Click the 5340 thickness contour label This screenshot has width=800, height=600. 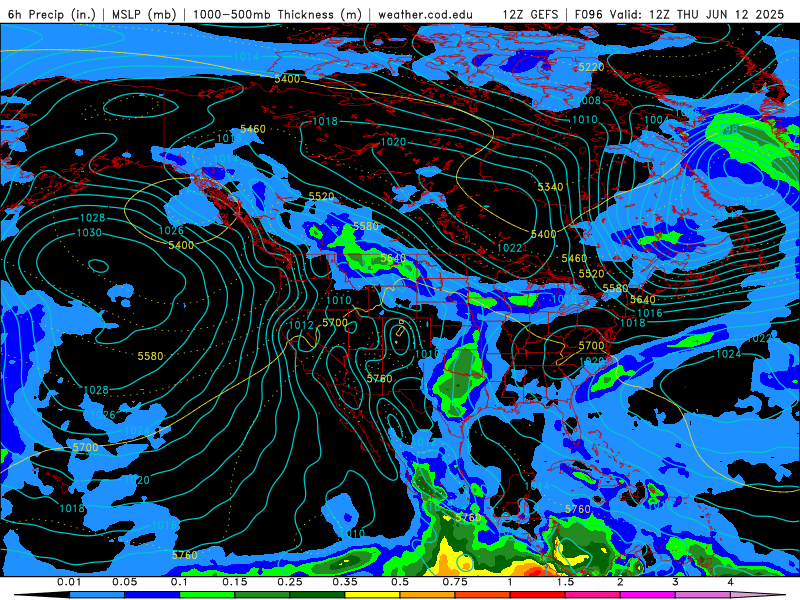550,187
